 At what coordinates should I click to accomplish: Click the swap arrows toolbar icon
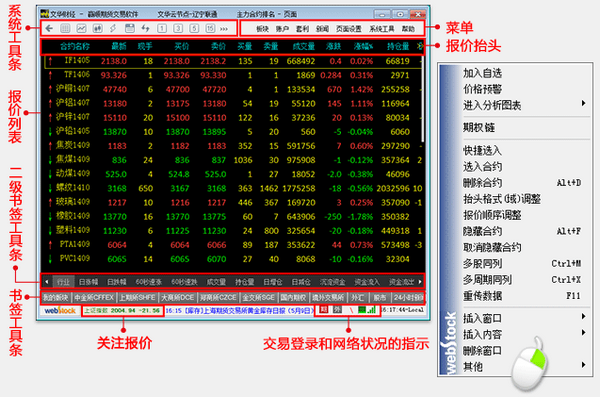145,28
